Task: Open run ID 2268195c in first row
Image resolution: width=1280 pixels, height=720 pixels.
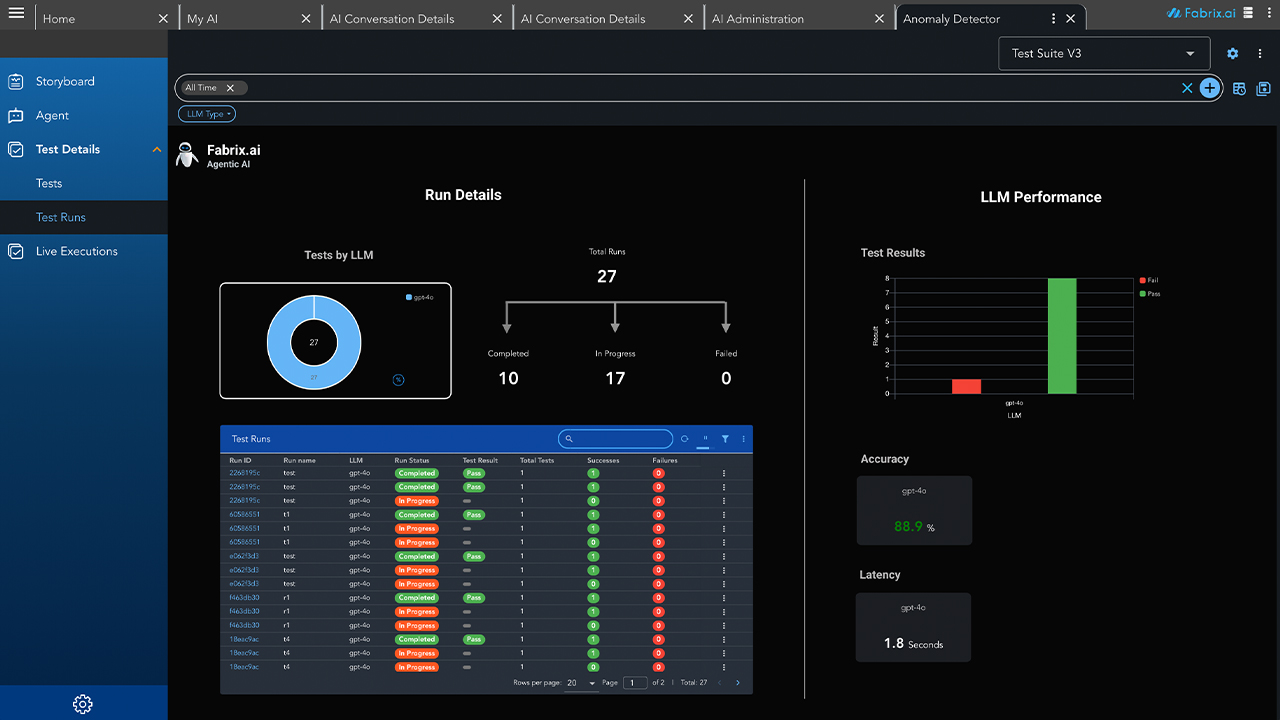Action: point(244,473)
